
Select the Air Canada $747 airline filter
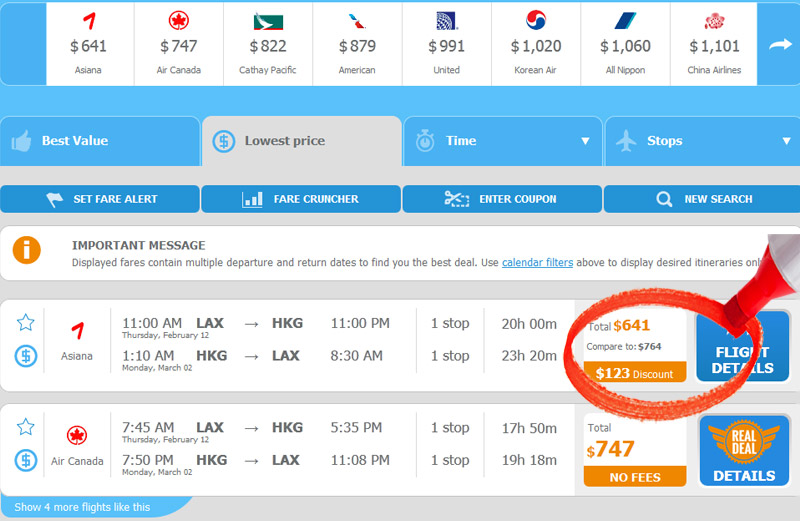click(x=179, y=44)
